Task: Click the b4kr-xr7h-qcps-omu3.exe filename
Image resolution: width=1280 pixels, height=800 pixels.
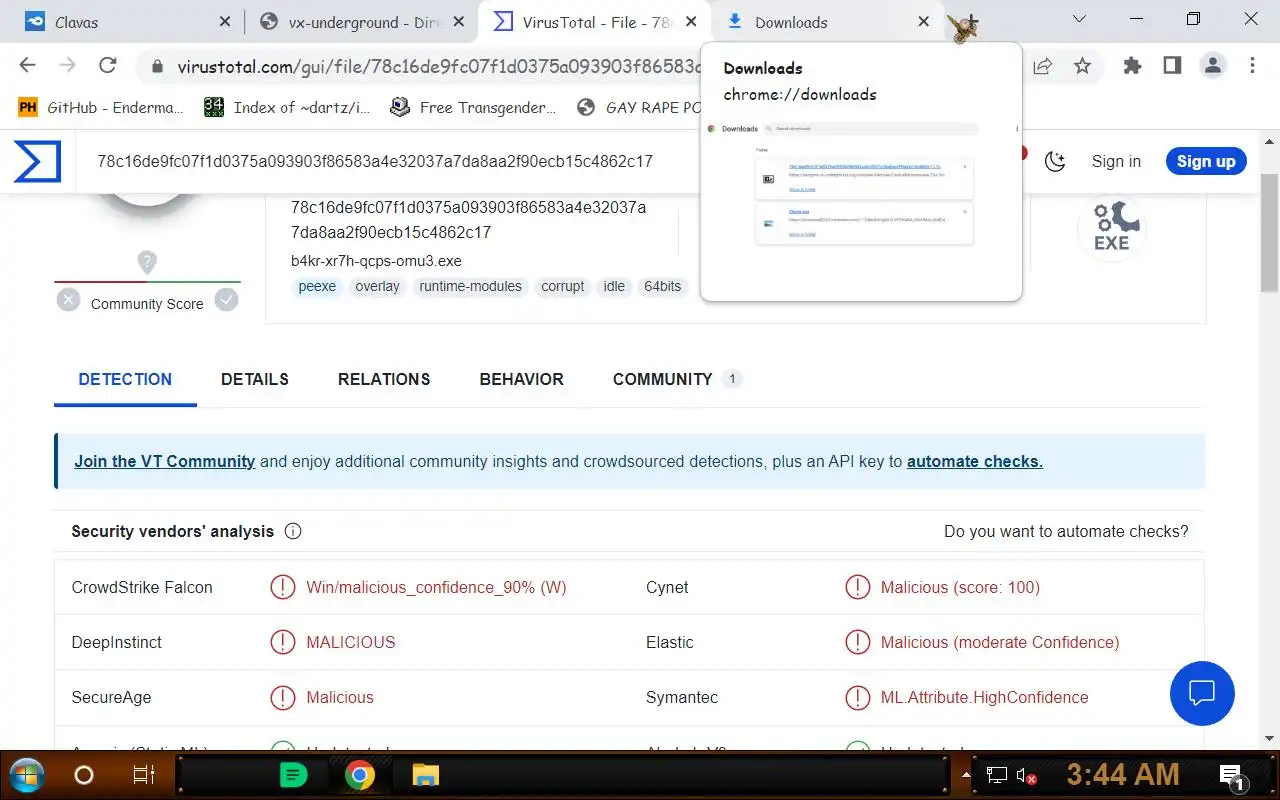Action: coord(376,261)
